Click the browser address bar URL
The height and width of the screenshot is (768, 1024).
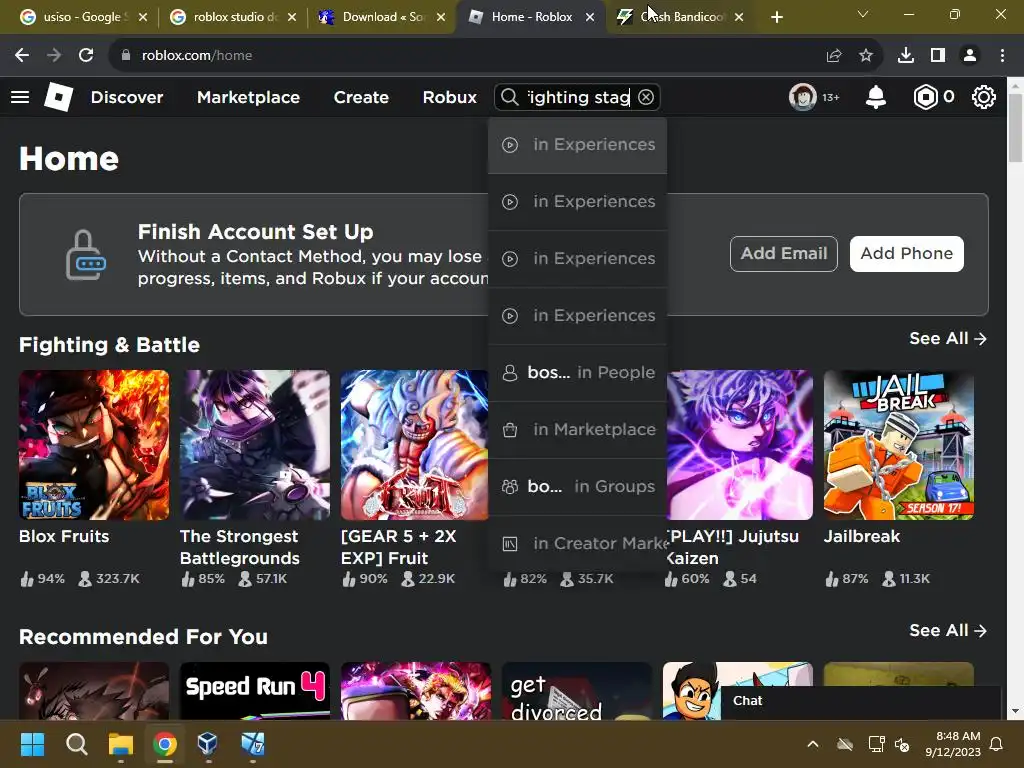197,56
